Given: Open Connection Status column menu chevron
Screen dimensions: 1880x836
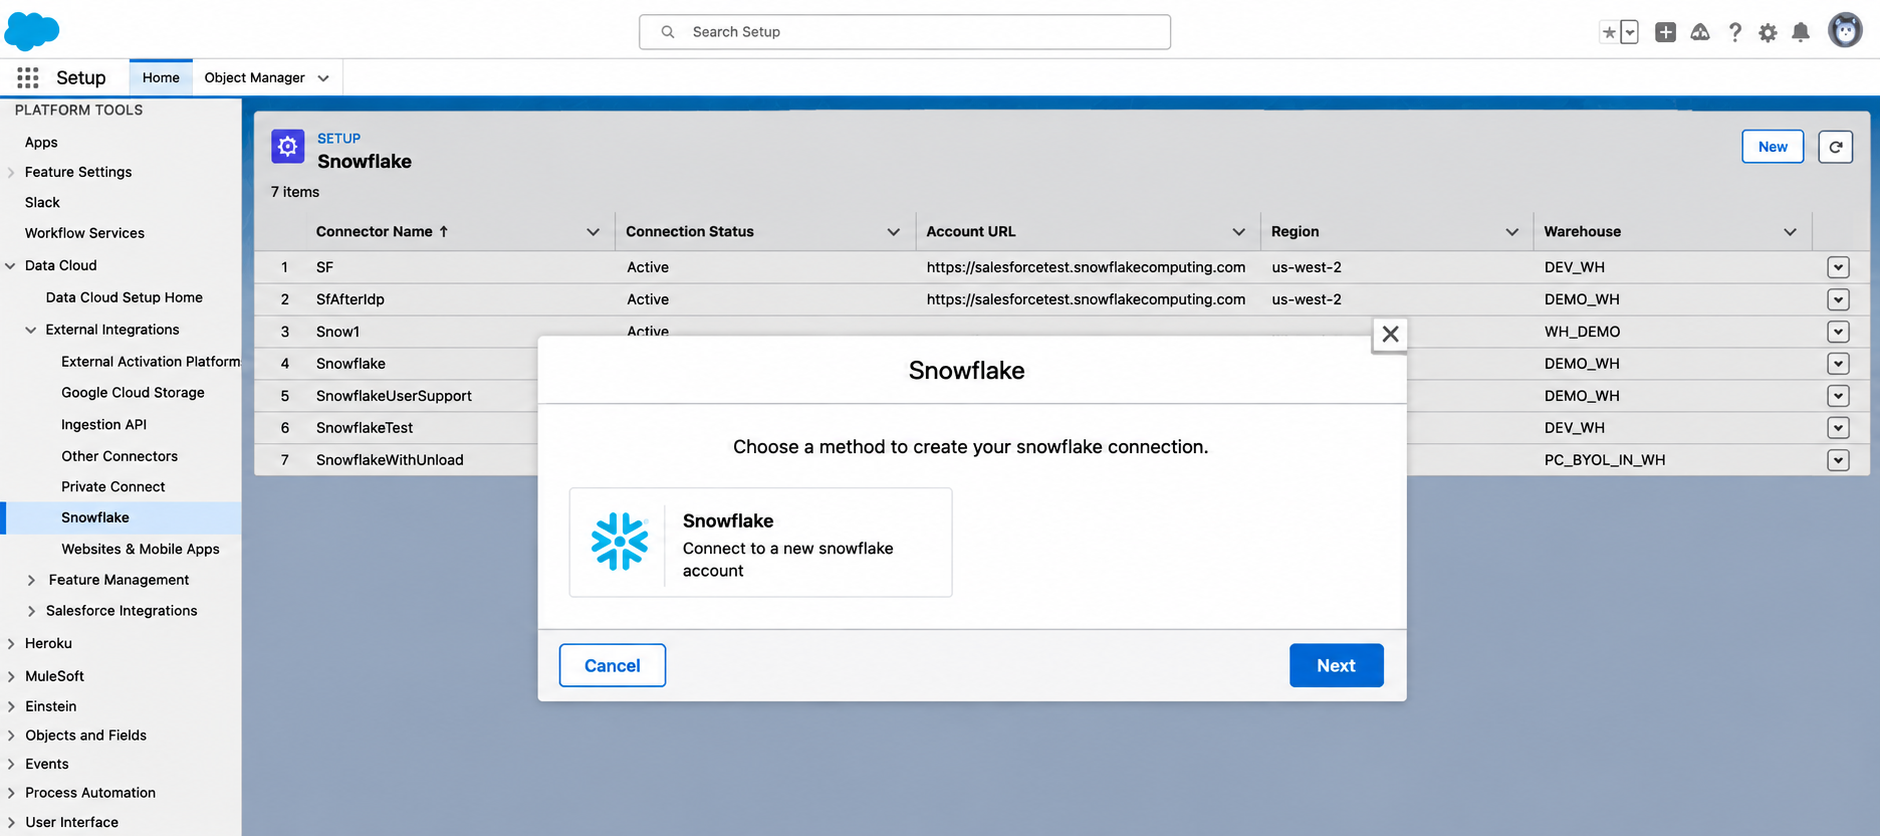Looking at the screenshot, I should (893, 232).
